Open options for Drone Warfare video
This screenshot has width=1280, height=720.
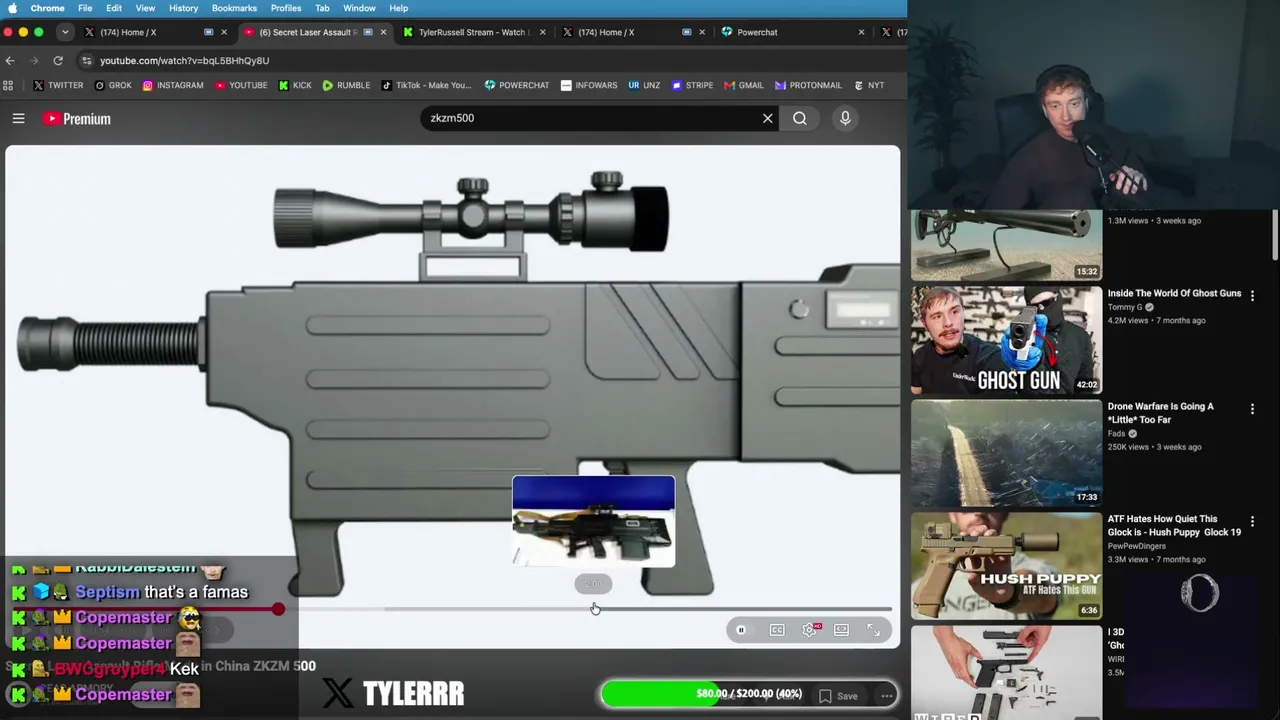point(1252,409)
